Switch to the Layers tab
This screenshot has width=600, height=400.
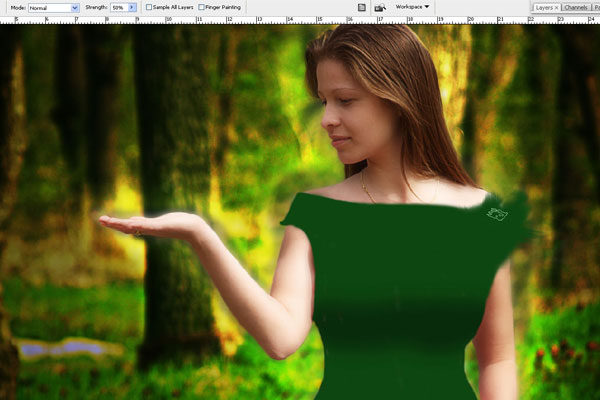[543, 7]
